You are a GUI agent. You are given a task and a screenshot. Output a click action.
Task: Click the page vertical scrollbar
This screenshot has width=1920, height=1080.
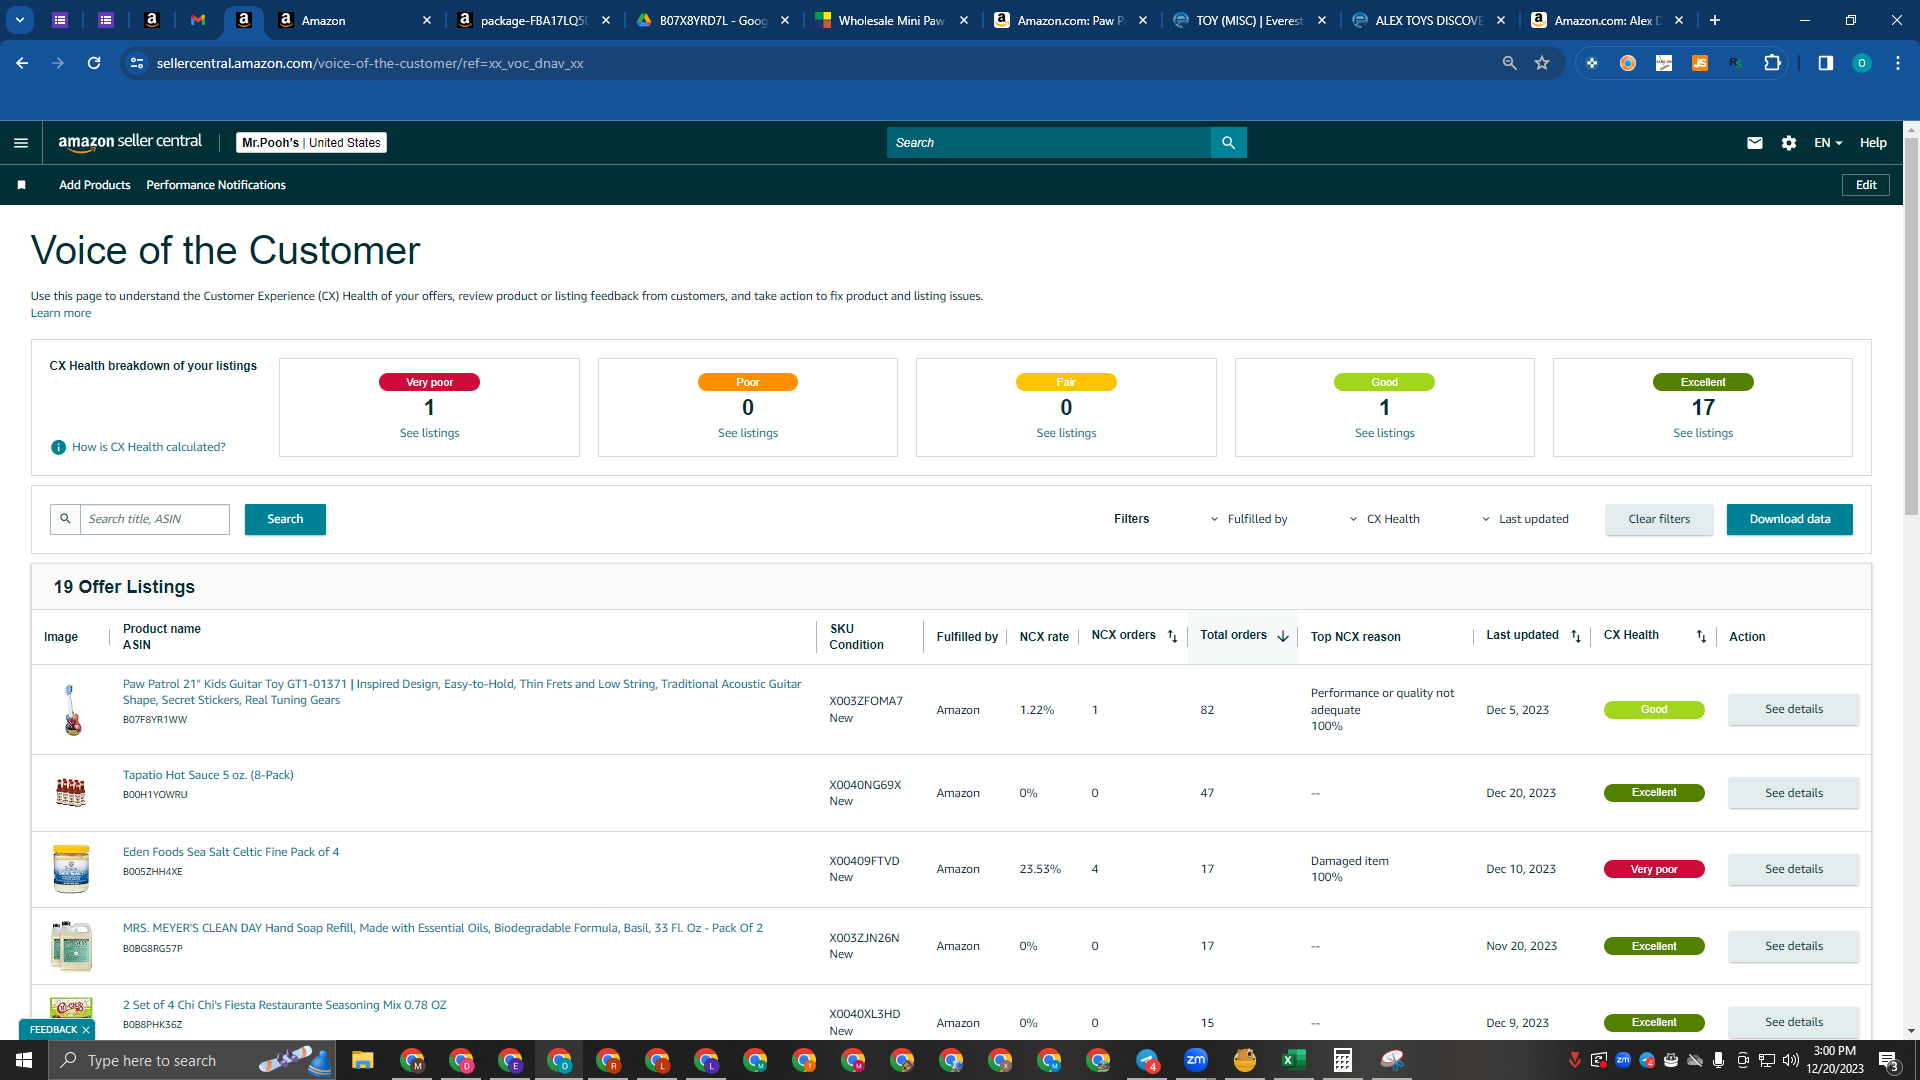pyautogui.click(x=1911, y=325)
